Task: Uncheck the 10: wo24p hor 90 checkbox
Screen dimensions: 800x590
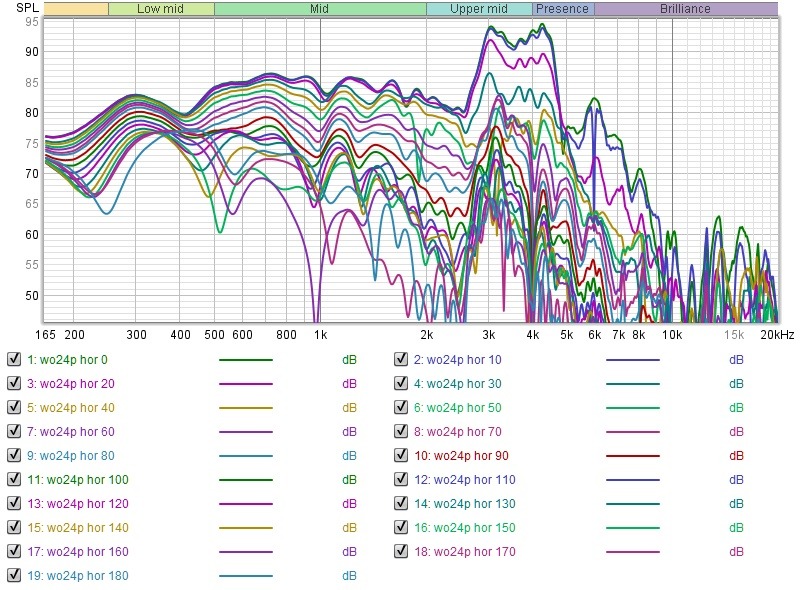Action: (401, 455)
